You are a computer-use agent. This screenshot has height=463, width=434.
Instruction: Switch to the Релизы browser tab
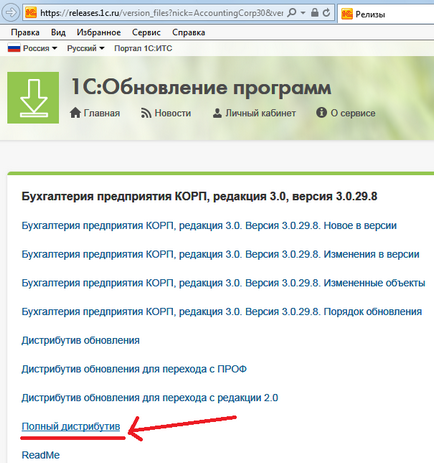tap(387, 14)
